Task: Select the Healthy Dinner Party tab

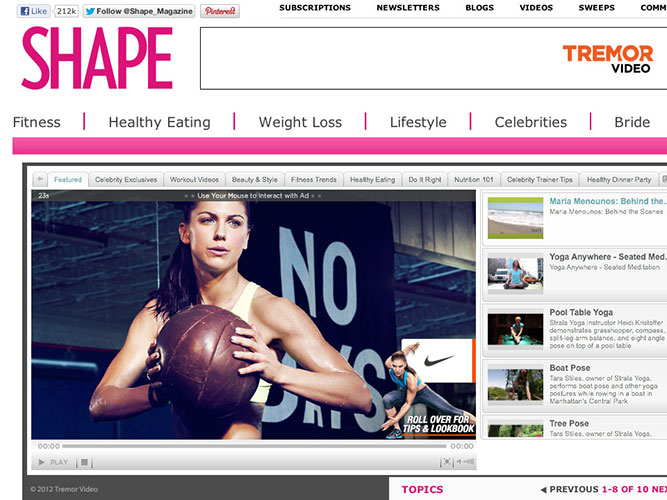Action: point(619,180)
